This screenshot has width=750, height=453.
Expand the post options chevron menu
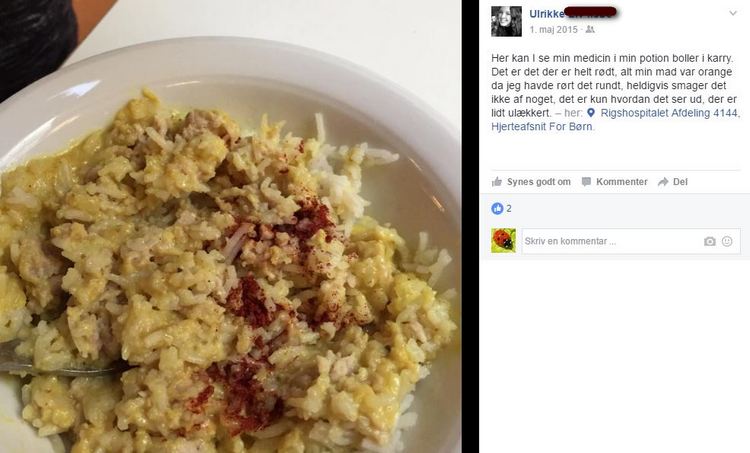tap(733, 13)
